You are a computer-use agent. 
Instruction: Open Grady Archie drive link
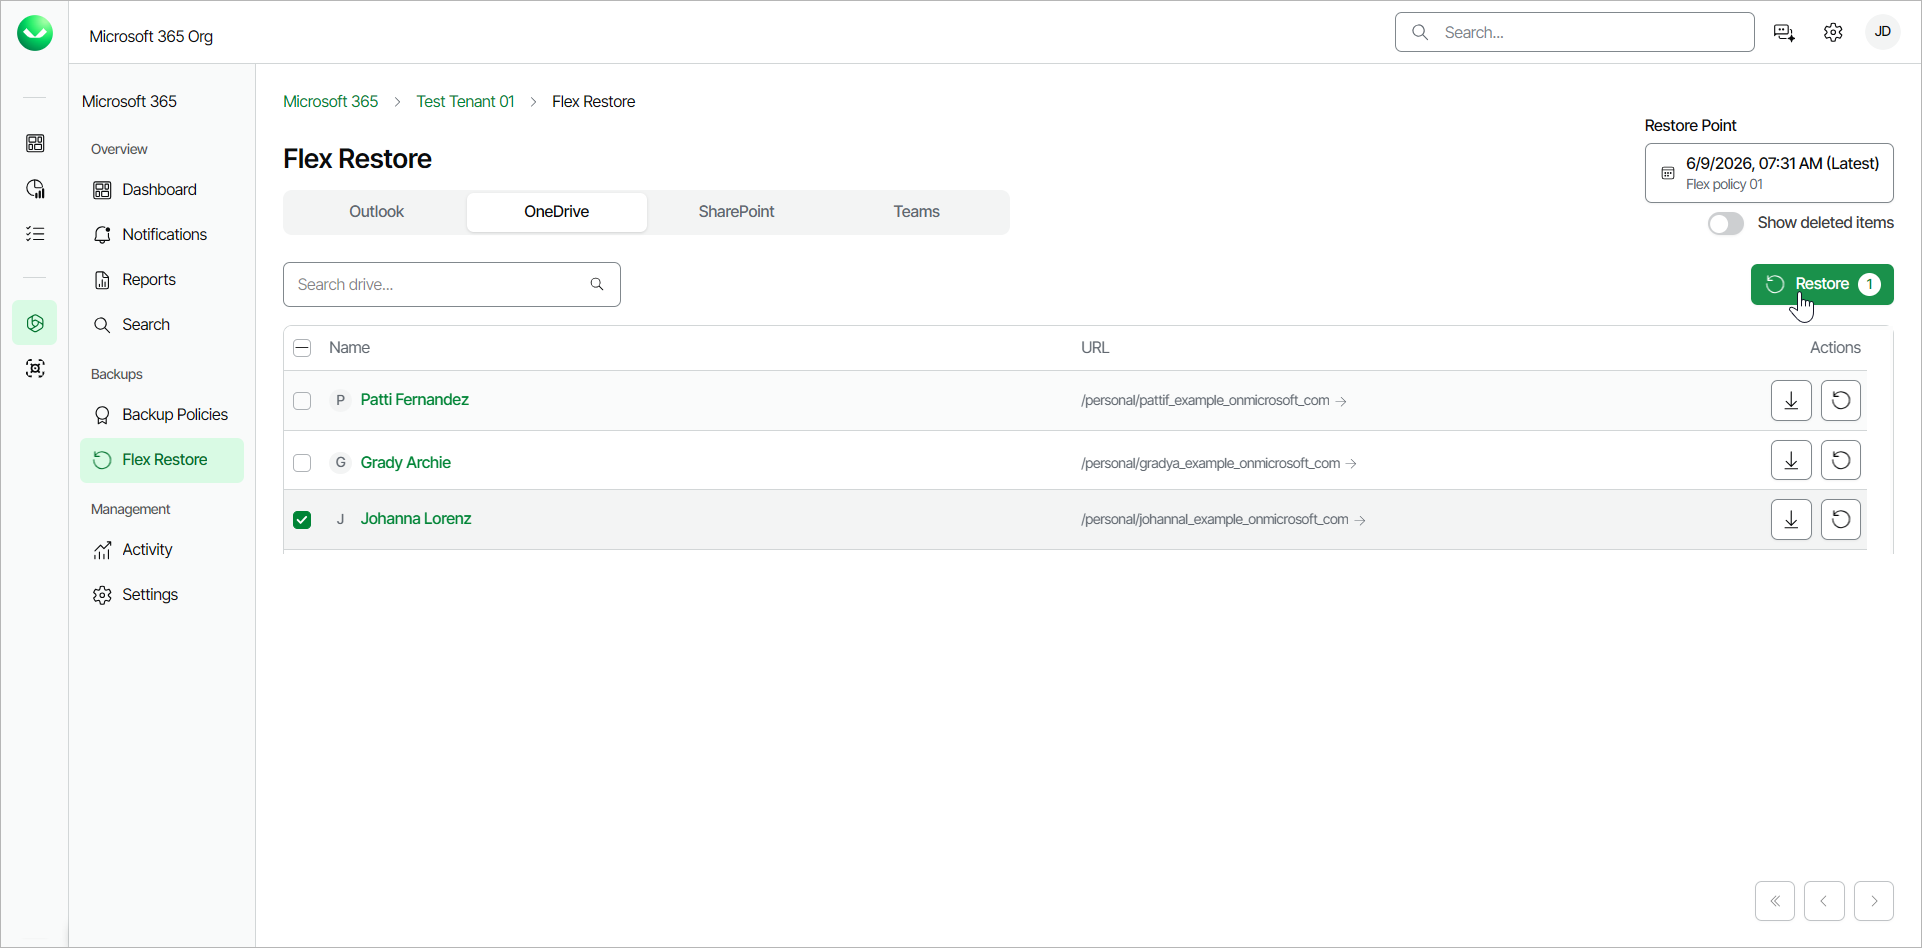(405, 463)
